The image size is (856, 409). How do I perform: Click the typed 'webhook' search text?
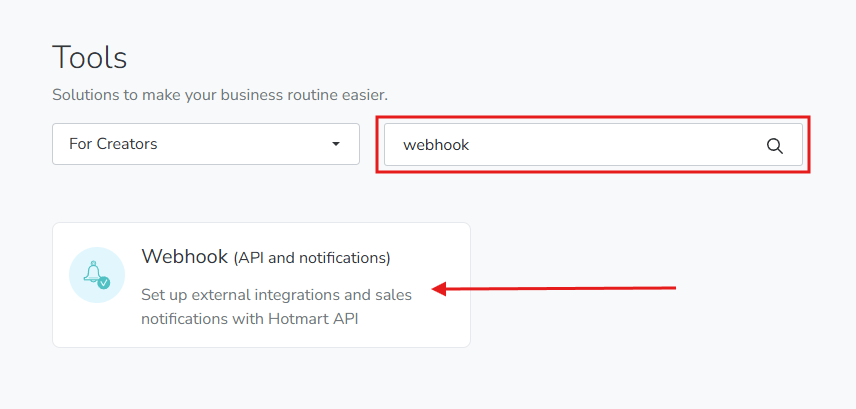pyautogui.click(x=435, y=145)
